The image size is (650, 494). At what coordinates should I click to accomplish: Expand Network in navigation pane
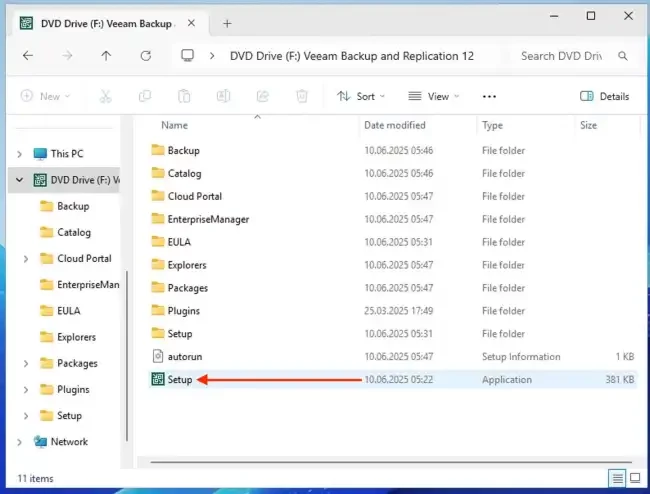19,442
